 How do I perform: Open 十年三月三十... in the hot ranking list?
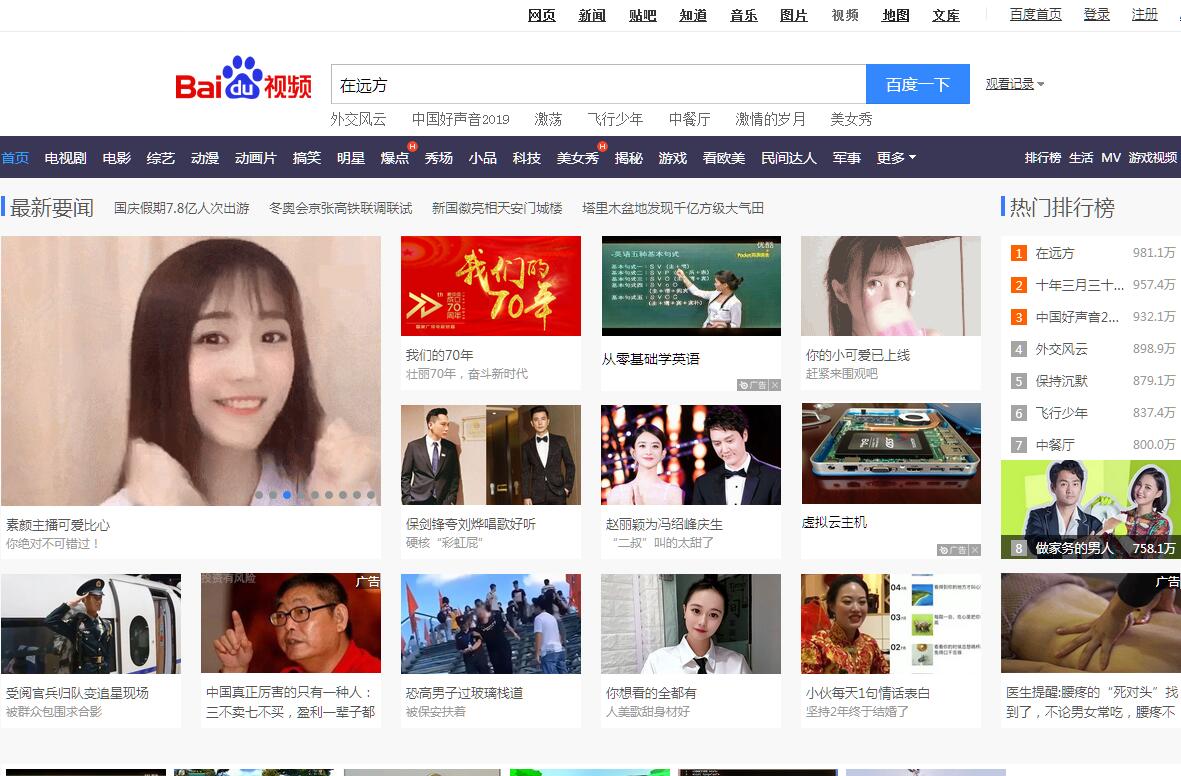coord(1079,286)
